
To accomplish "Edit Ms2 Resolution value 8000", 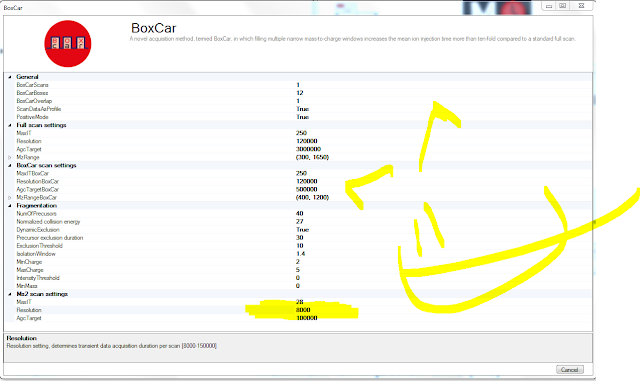I will 303,310.
